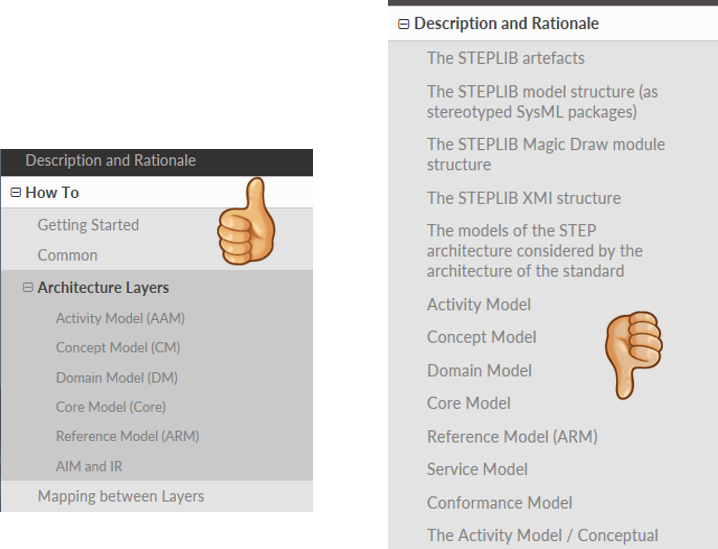Image resolution: width=718 pixels, height=549 pixels.
Task: Select the Common link
Action: (x=67, y=255)
